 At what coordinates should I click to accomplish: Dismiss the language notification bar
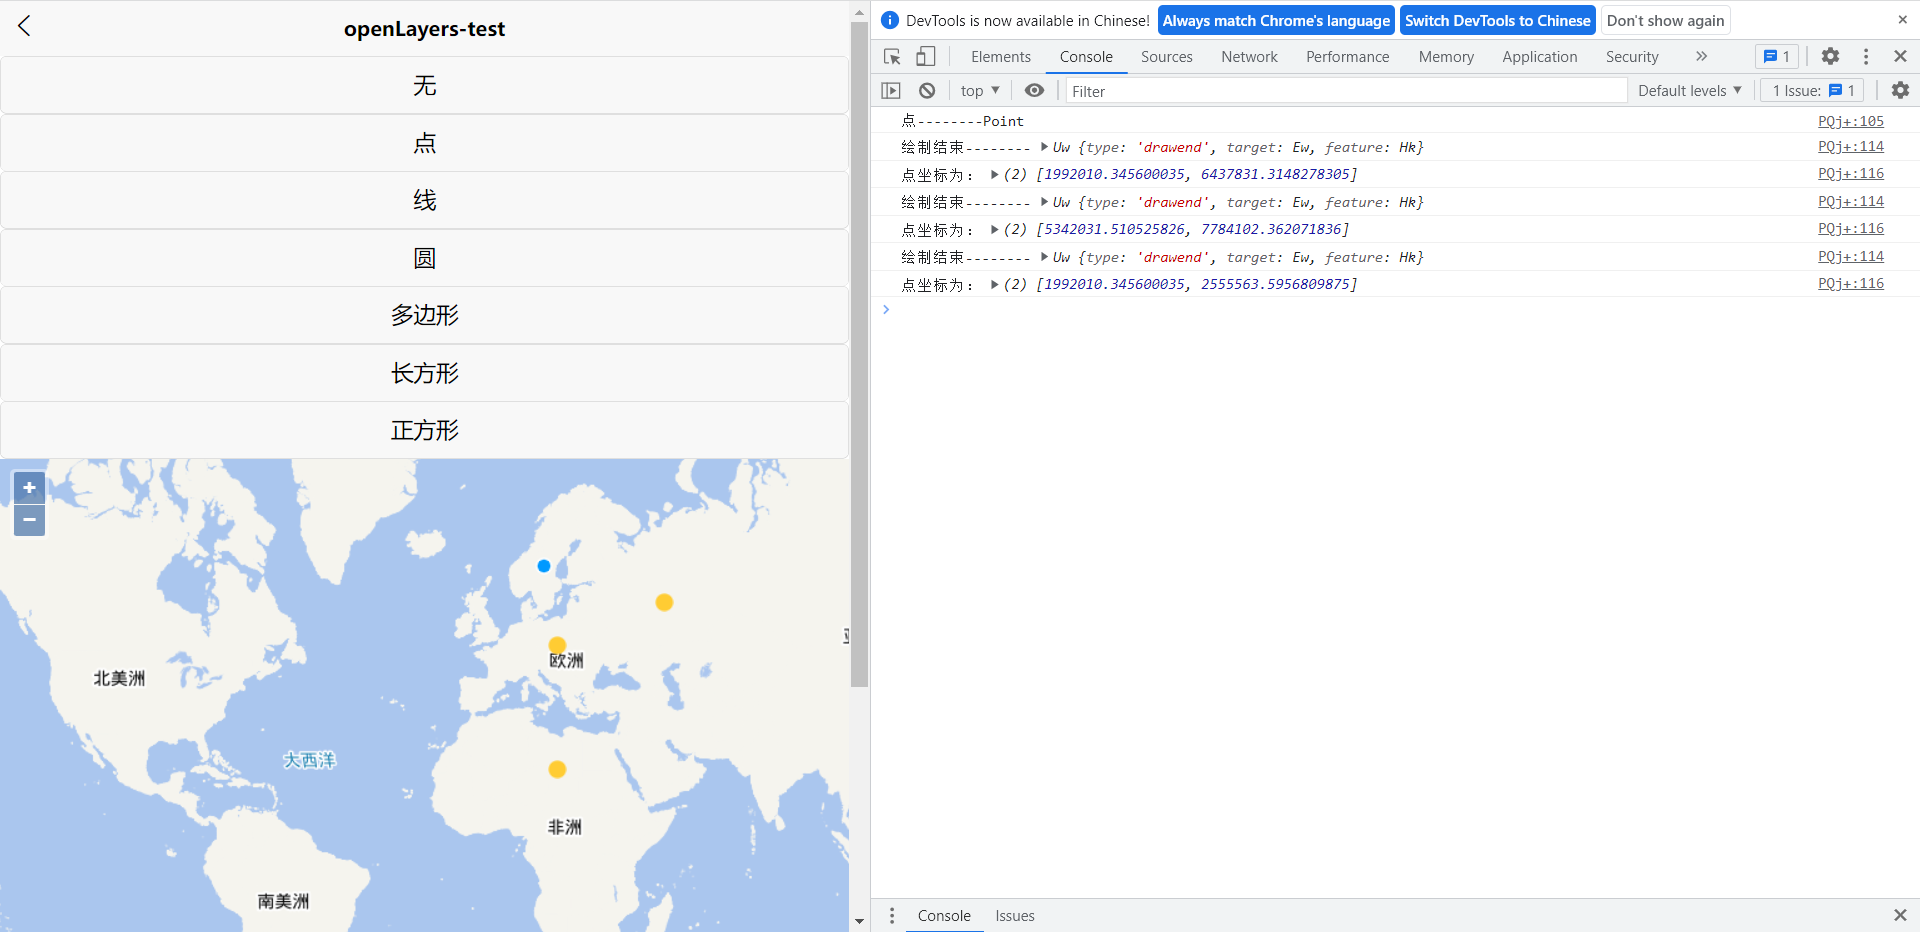tap(1902, 20)
